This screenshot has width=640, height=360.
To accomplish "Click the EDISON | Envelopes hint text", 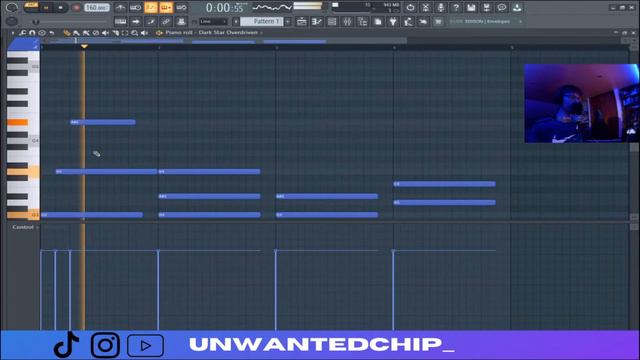I will 487,21.
